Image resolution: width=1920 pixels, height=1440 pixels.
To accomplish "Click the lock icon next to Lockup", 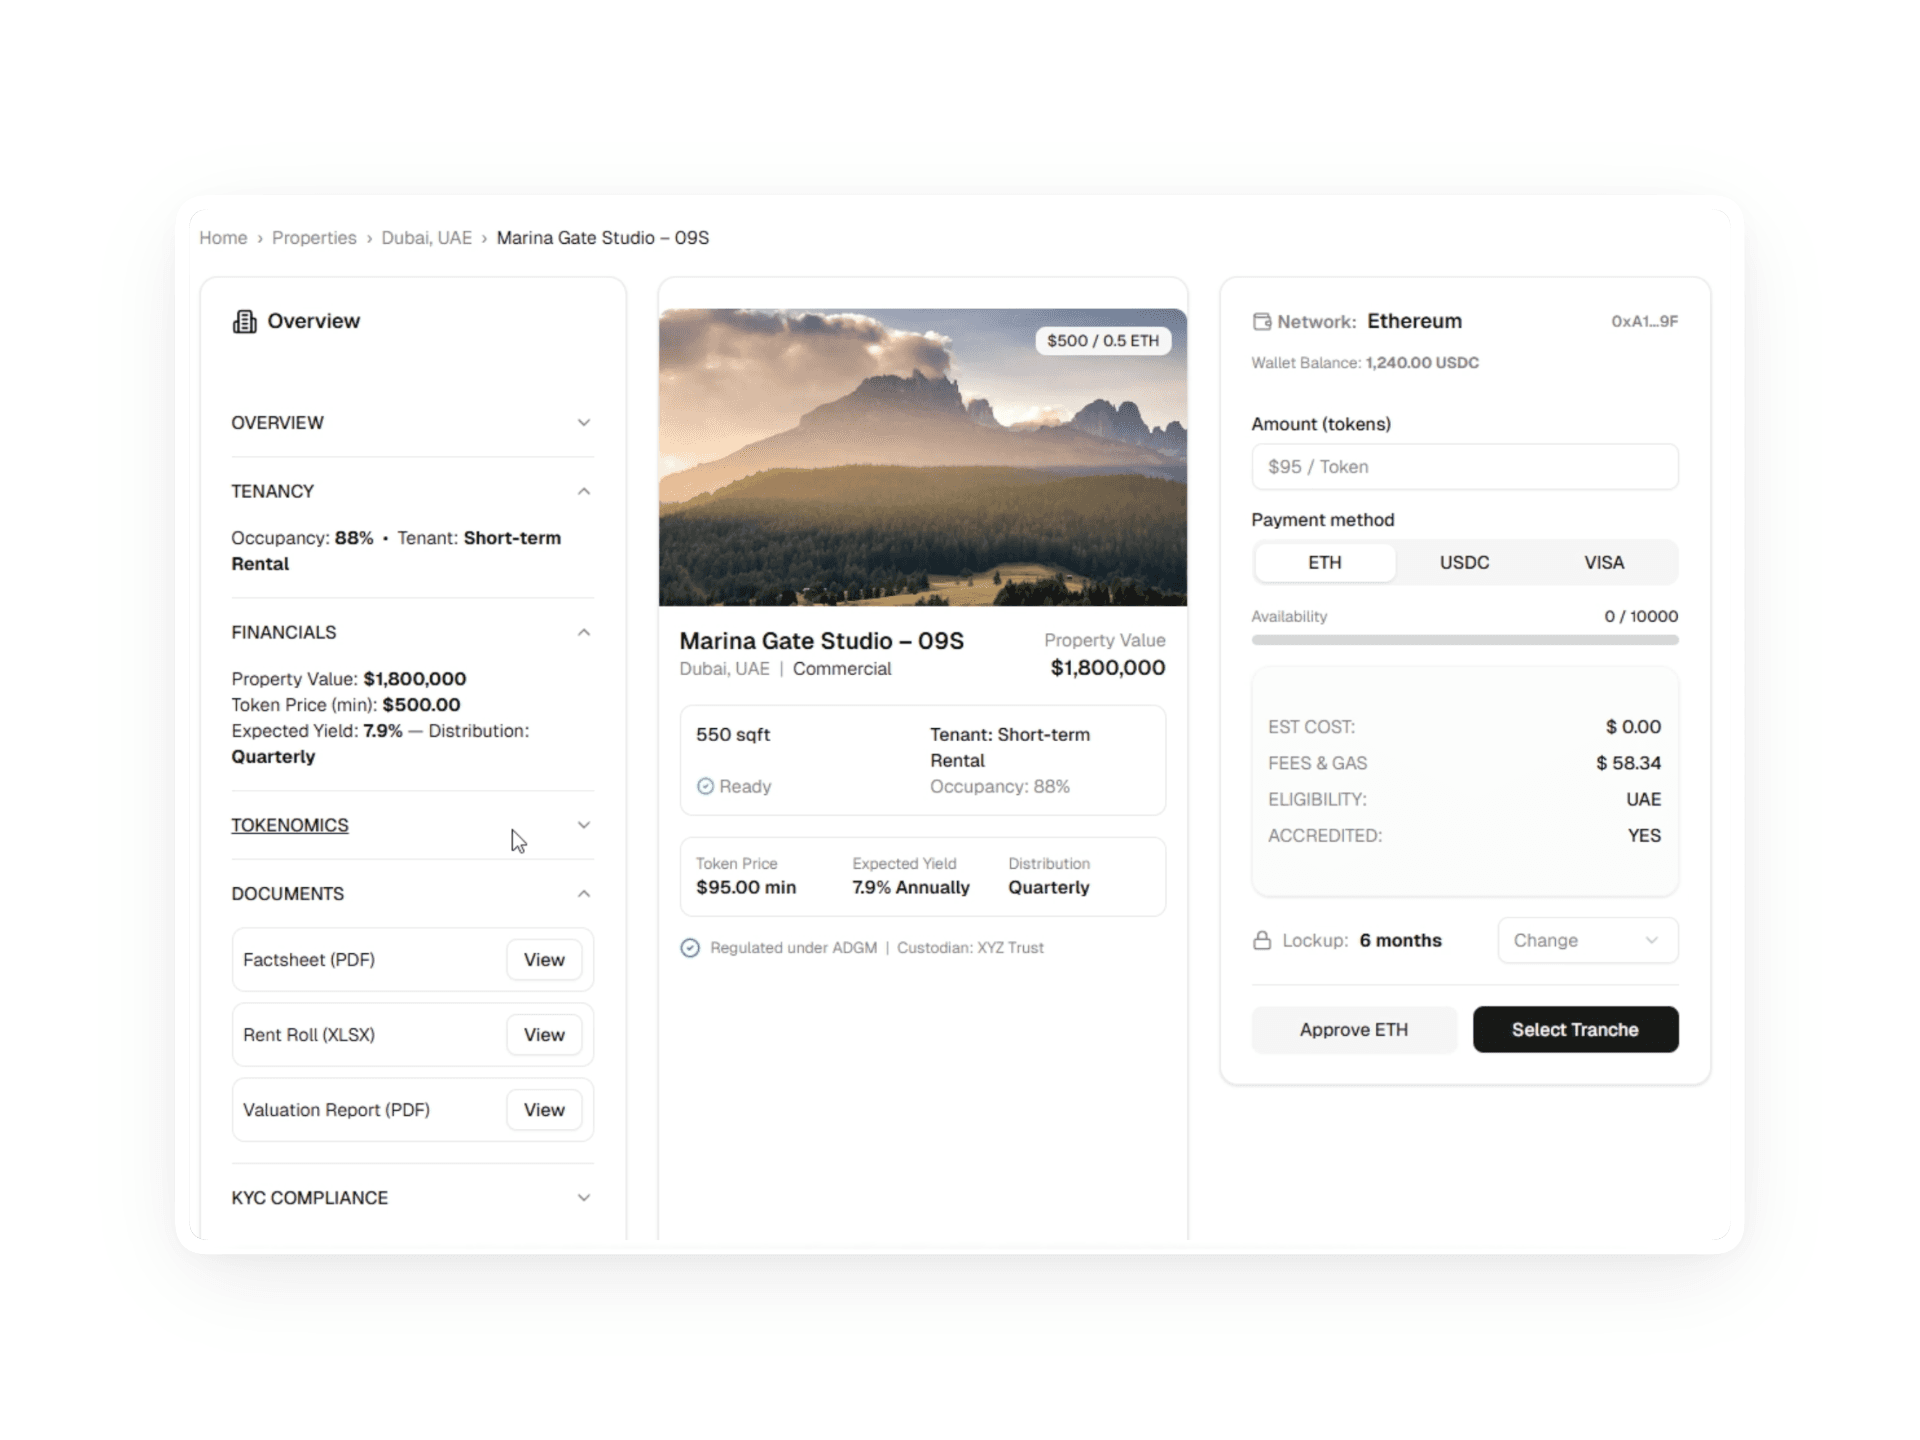I will (1262, 940).
